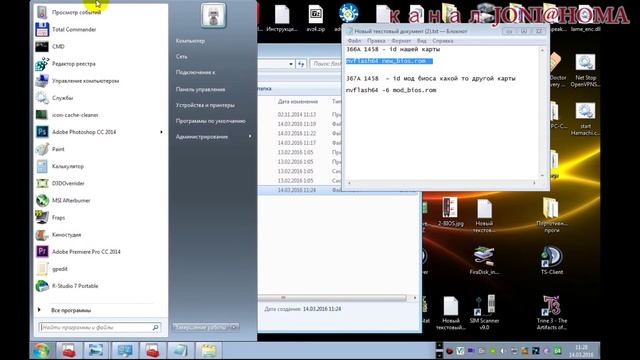
Task: Open 2-BIOS.jpg desktop icon
Action: 451,212
